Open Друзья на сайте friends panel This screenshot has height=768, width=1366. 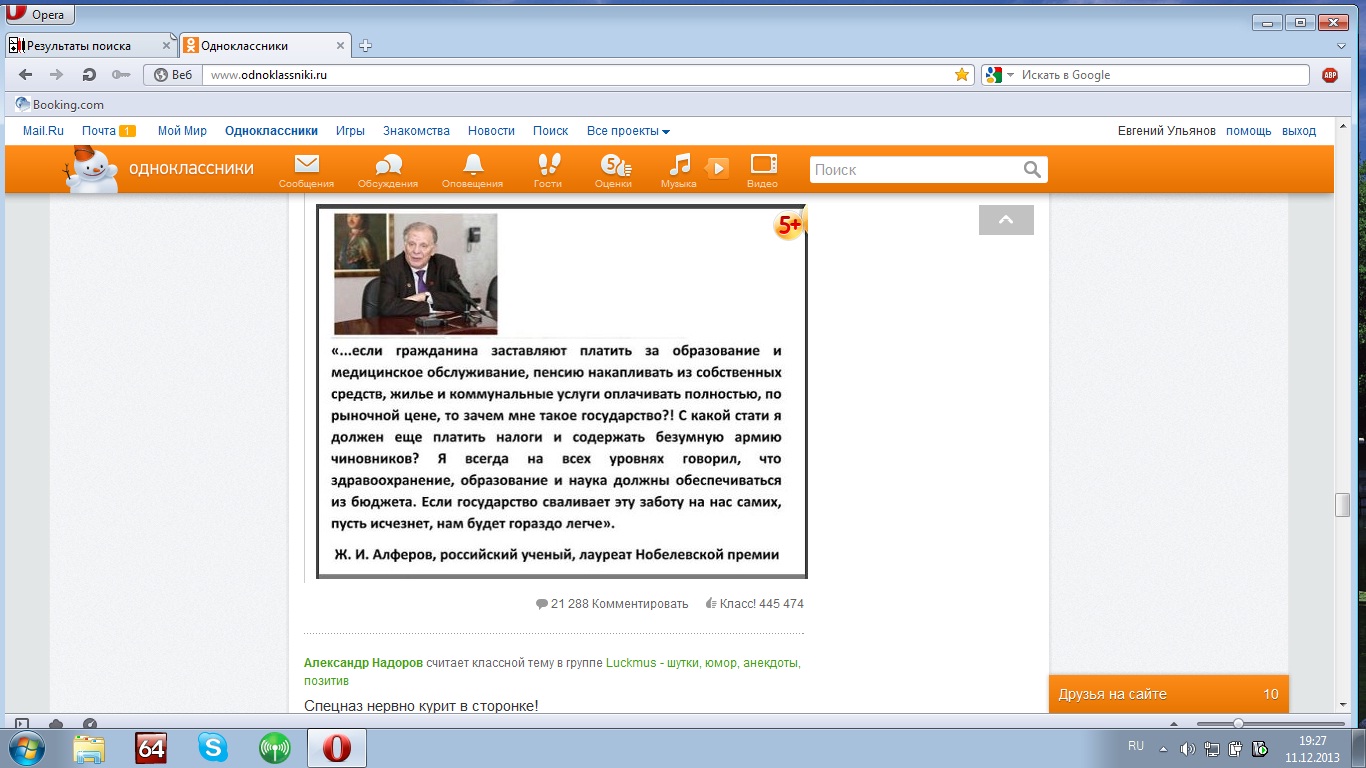point(1168,694)
